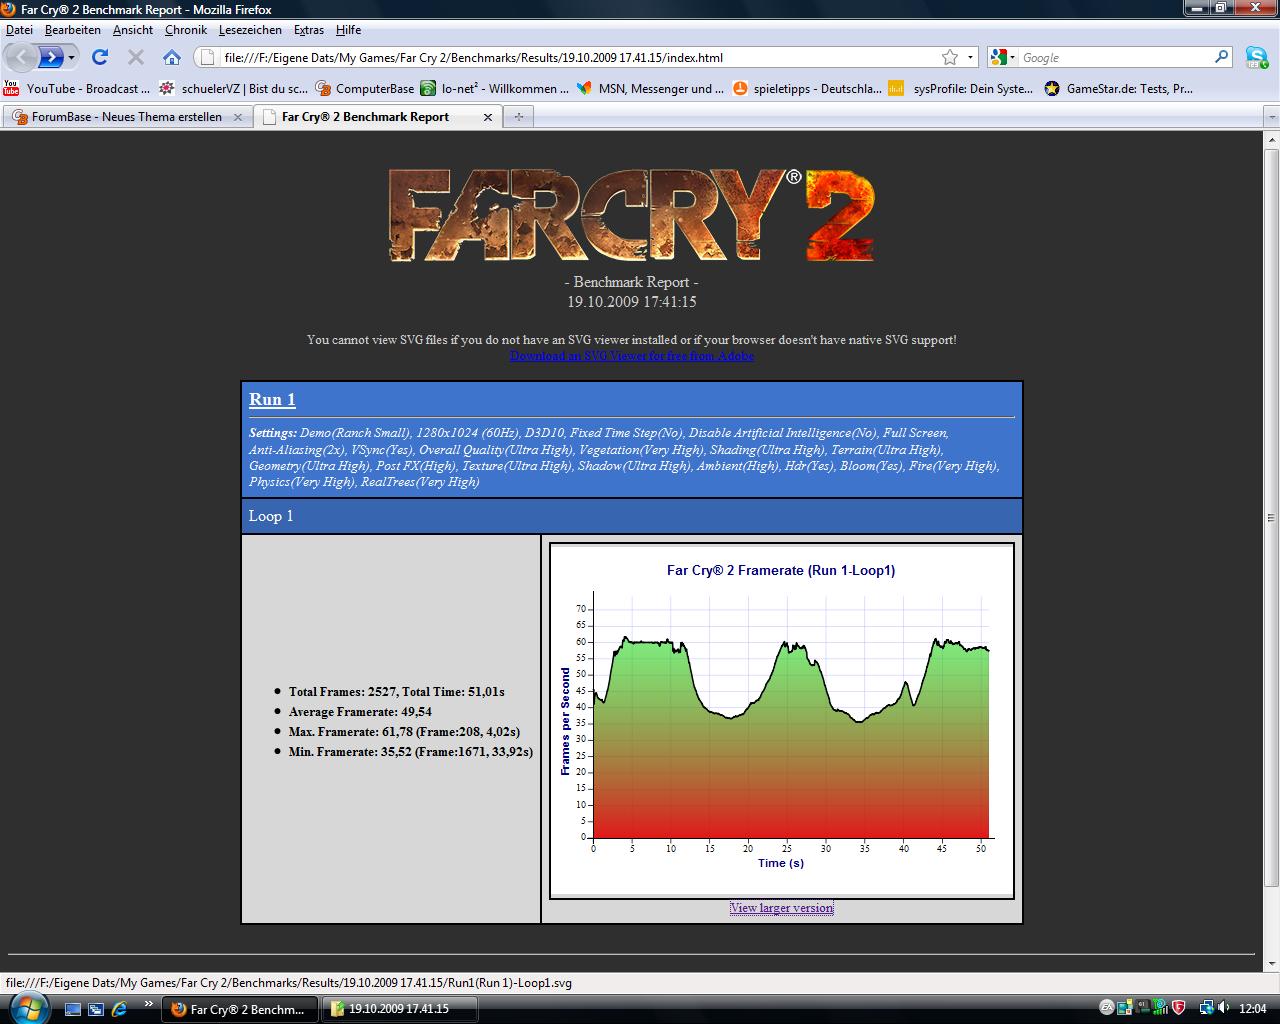Bookmark this page with the star icon
Viewport: 1280px width, 1024px height.
[950, 57]
